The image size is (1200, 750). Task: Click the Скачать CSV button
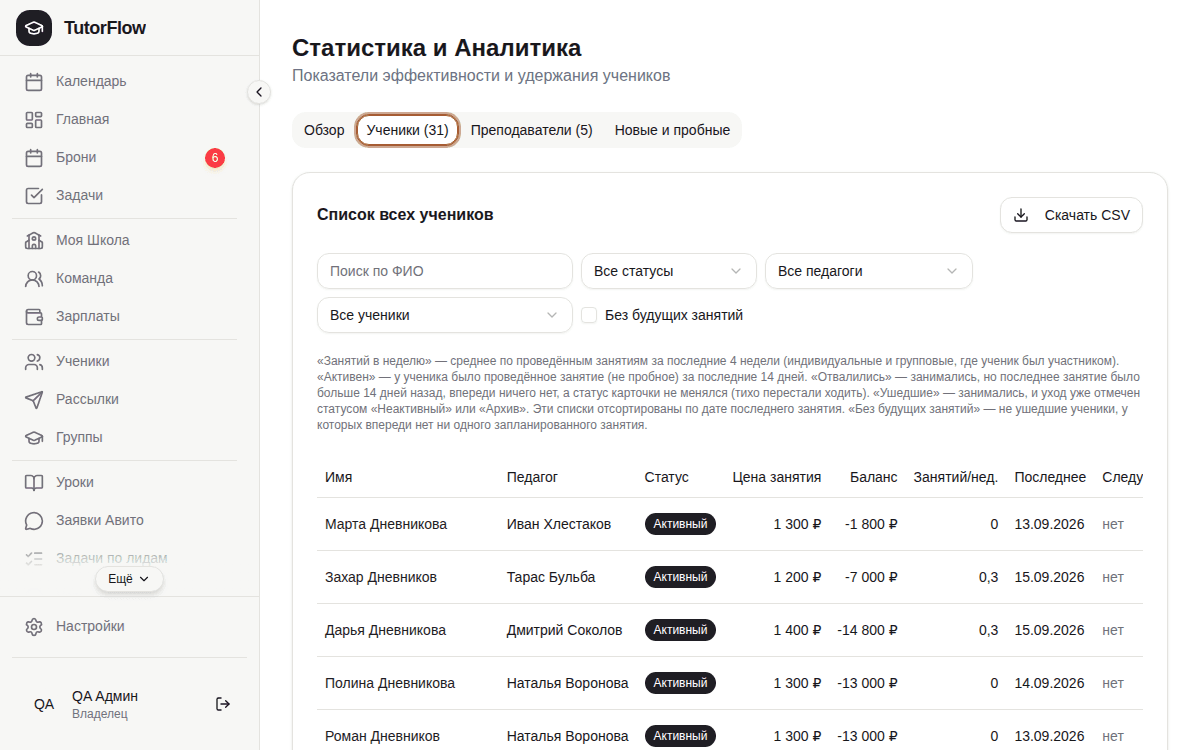(x=1071, y=215)
